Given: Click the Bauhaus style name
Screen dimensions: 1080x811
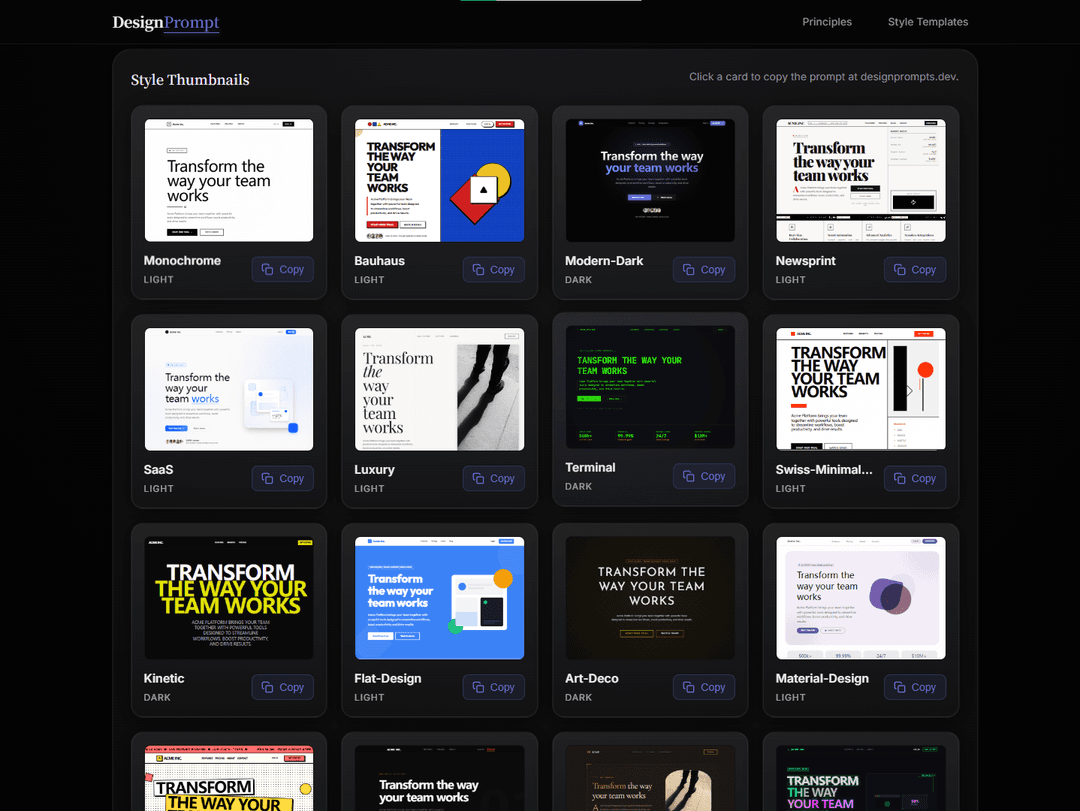Looking at the screenshot, I should pyautogui.click(x=380, y=260).
